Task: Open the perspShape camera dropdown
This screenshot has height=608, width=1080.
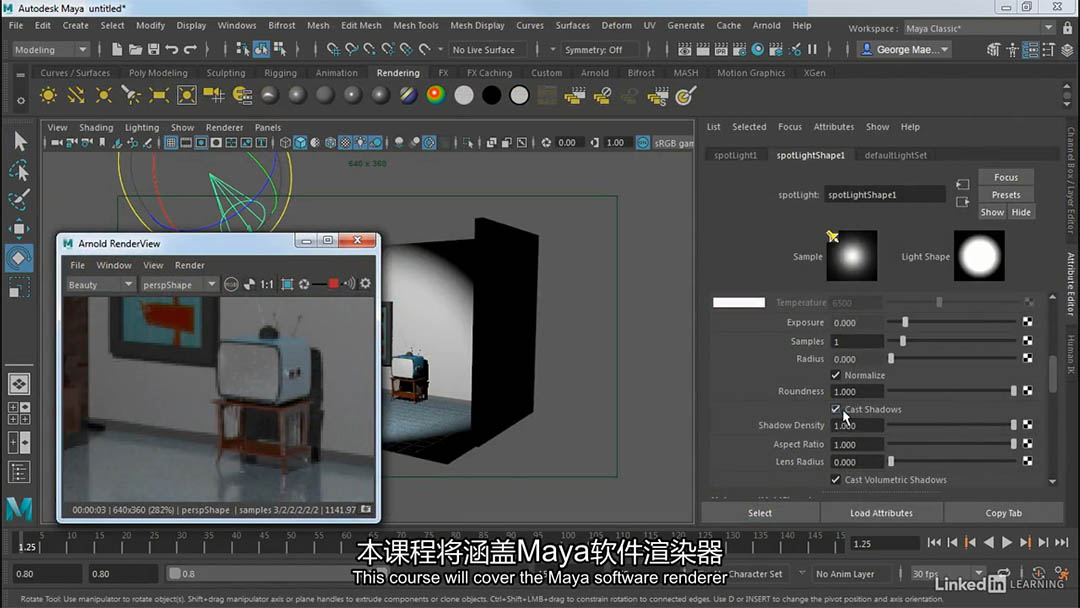Action: pos(179,284)
